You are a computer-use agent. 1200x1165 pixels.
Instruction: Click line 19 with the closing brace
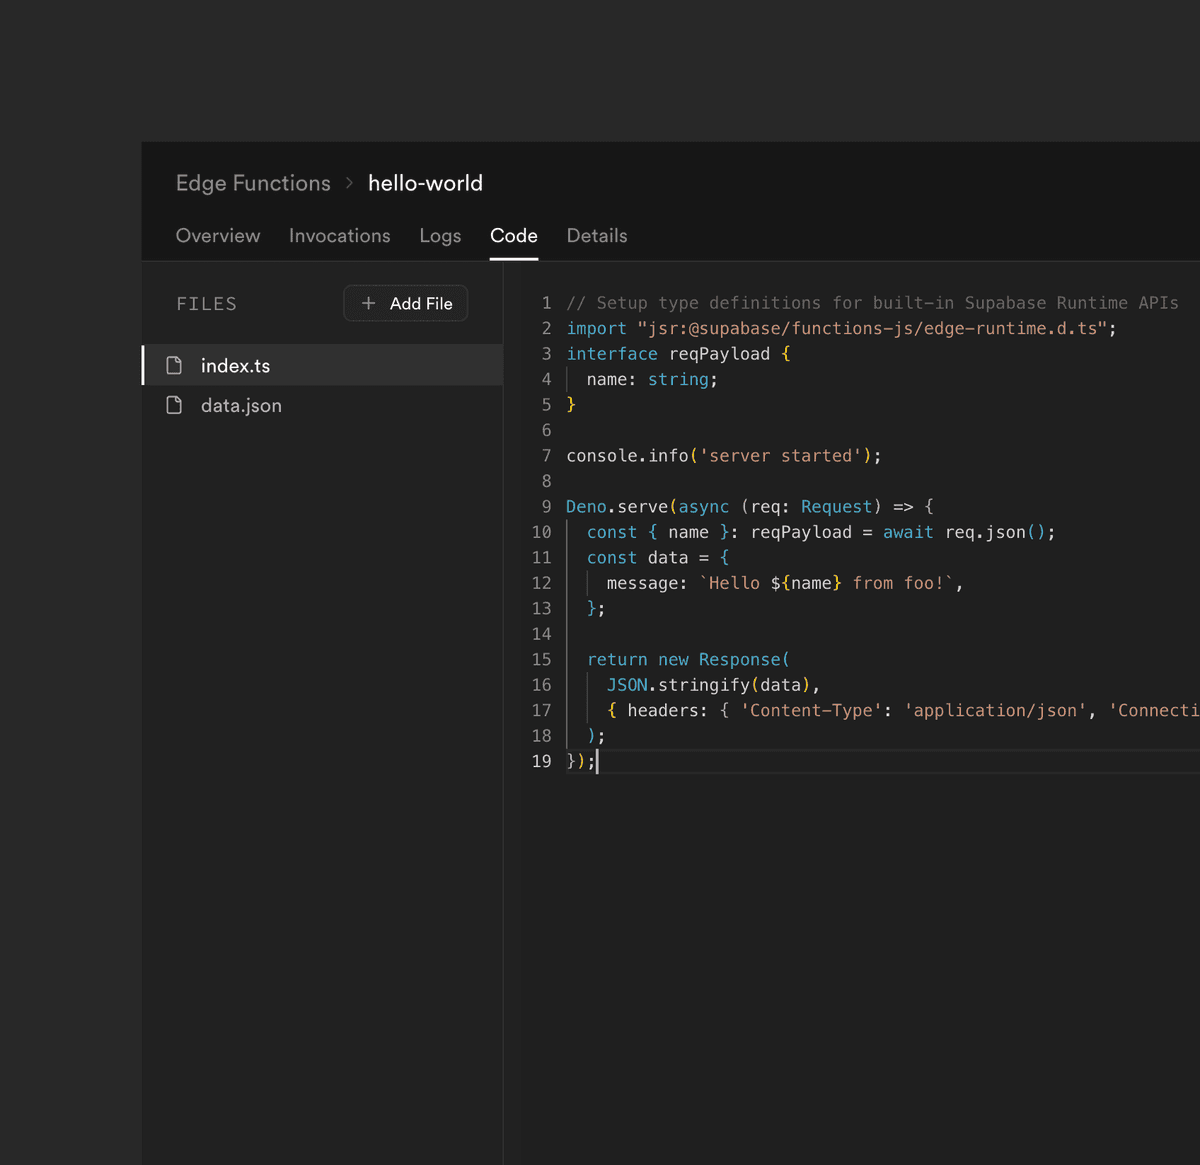pyautogui.click(x=582, y=760)
